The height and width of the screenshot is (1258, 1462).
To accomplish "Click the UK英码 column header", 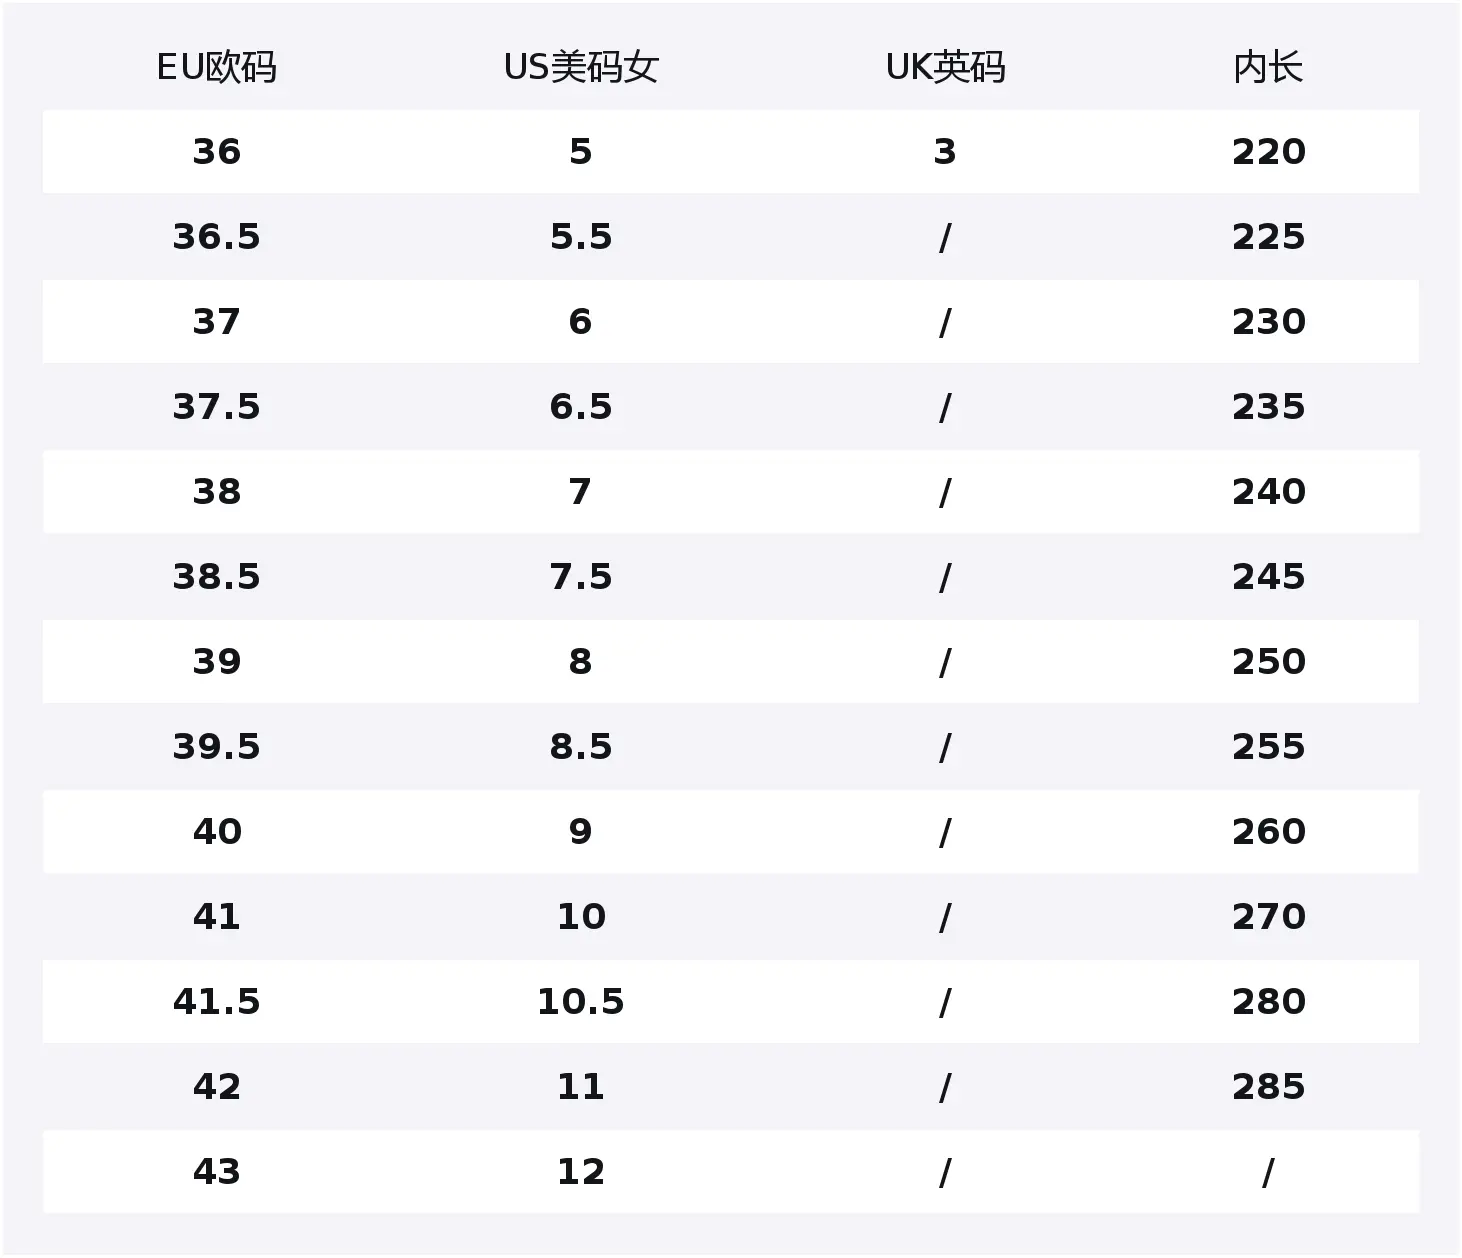I will tap(945, 68).
